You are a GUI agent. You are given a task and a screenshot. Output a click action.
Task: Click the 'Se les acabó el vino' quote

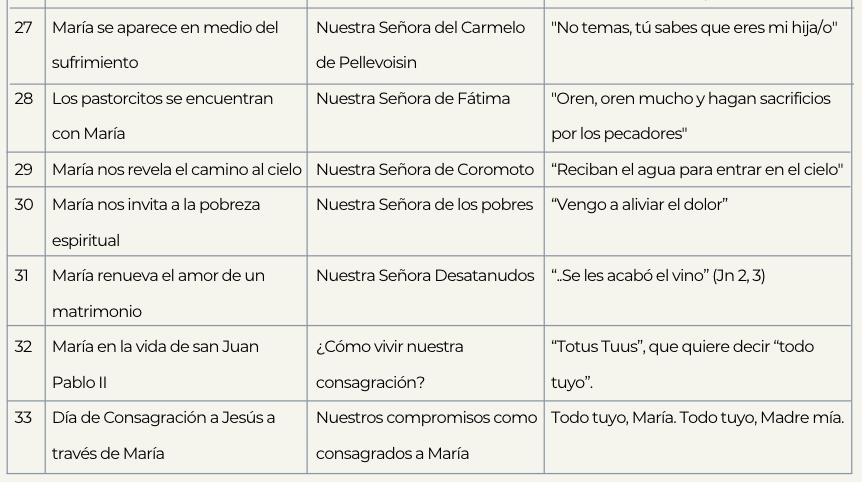pyautogui.click(x=658, y=276)
